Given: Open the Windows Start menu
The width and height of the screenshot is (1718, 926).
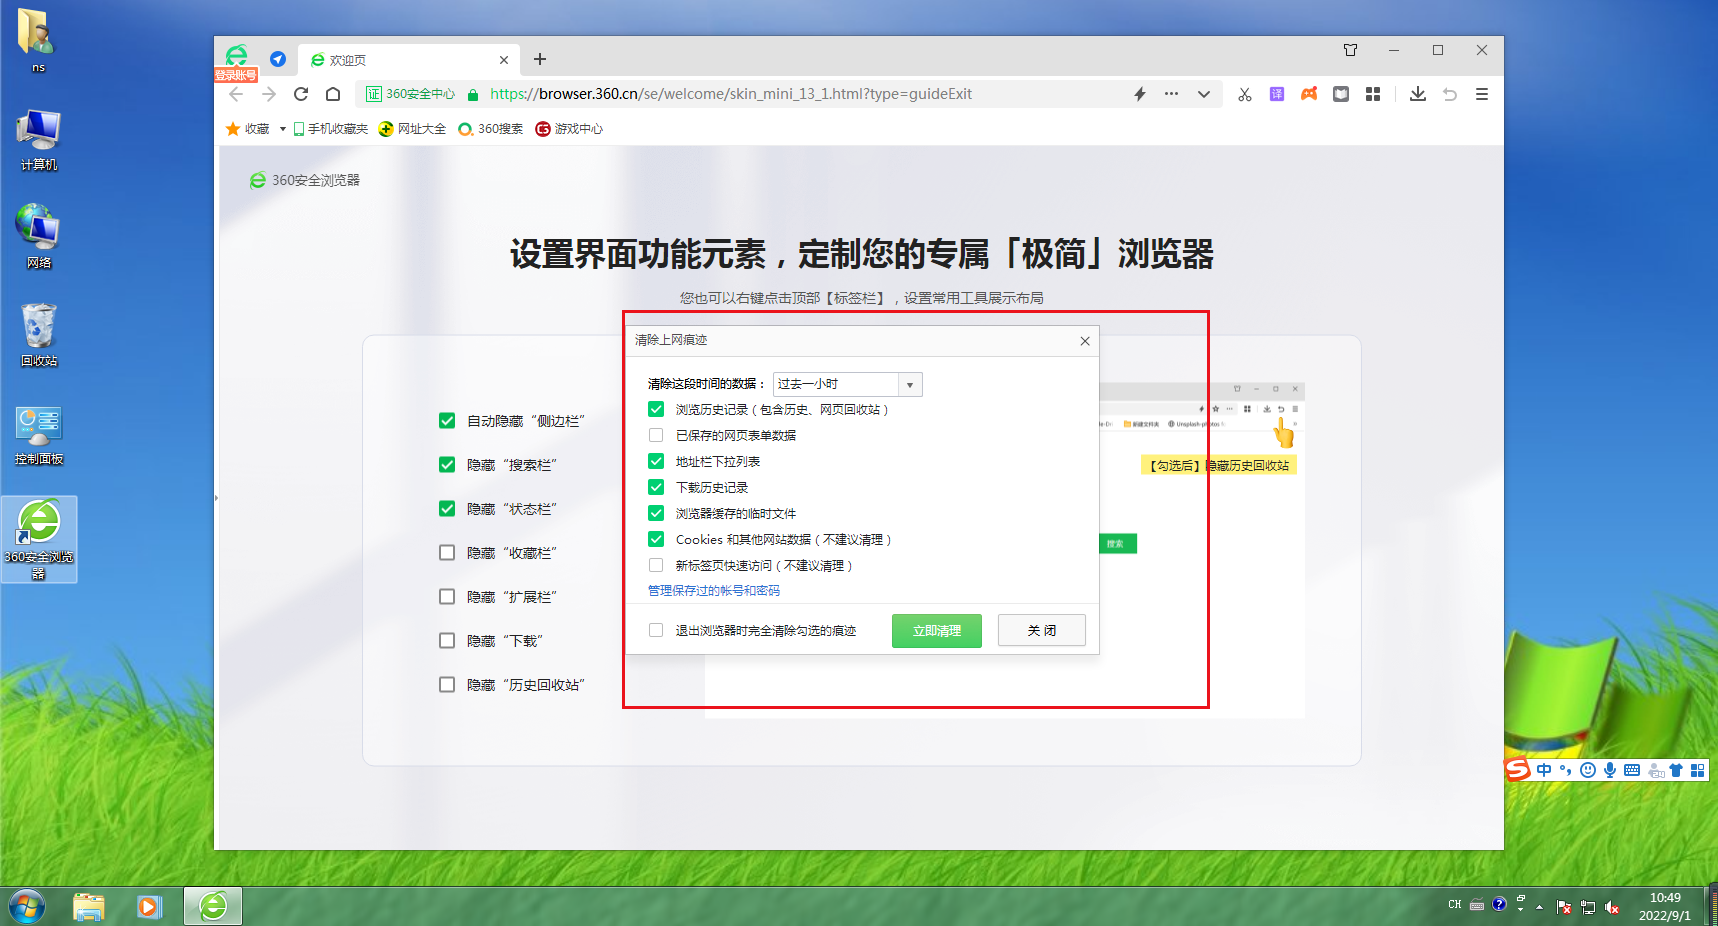Looking at the screenshot, I should (26, 907).
